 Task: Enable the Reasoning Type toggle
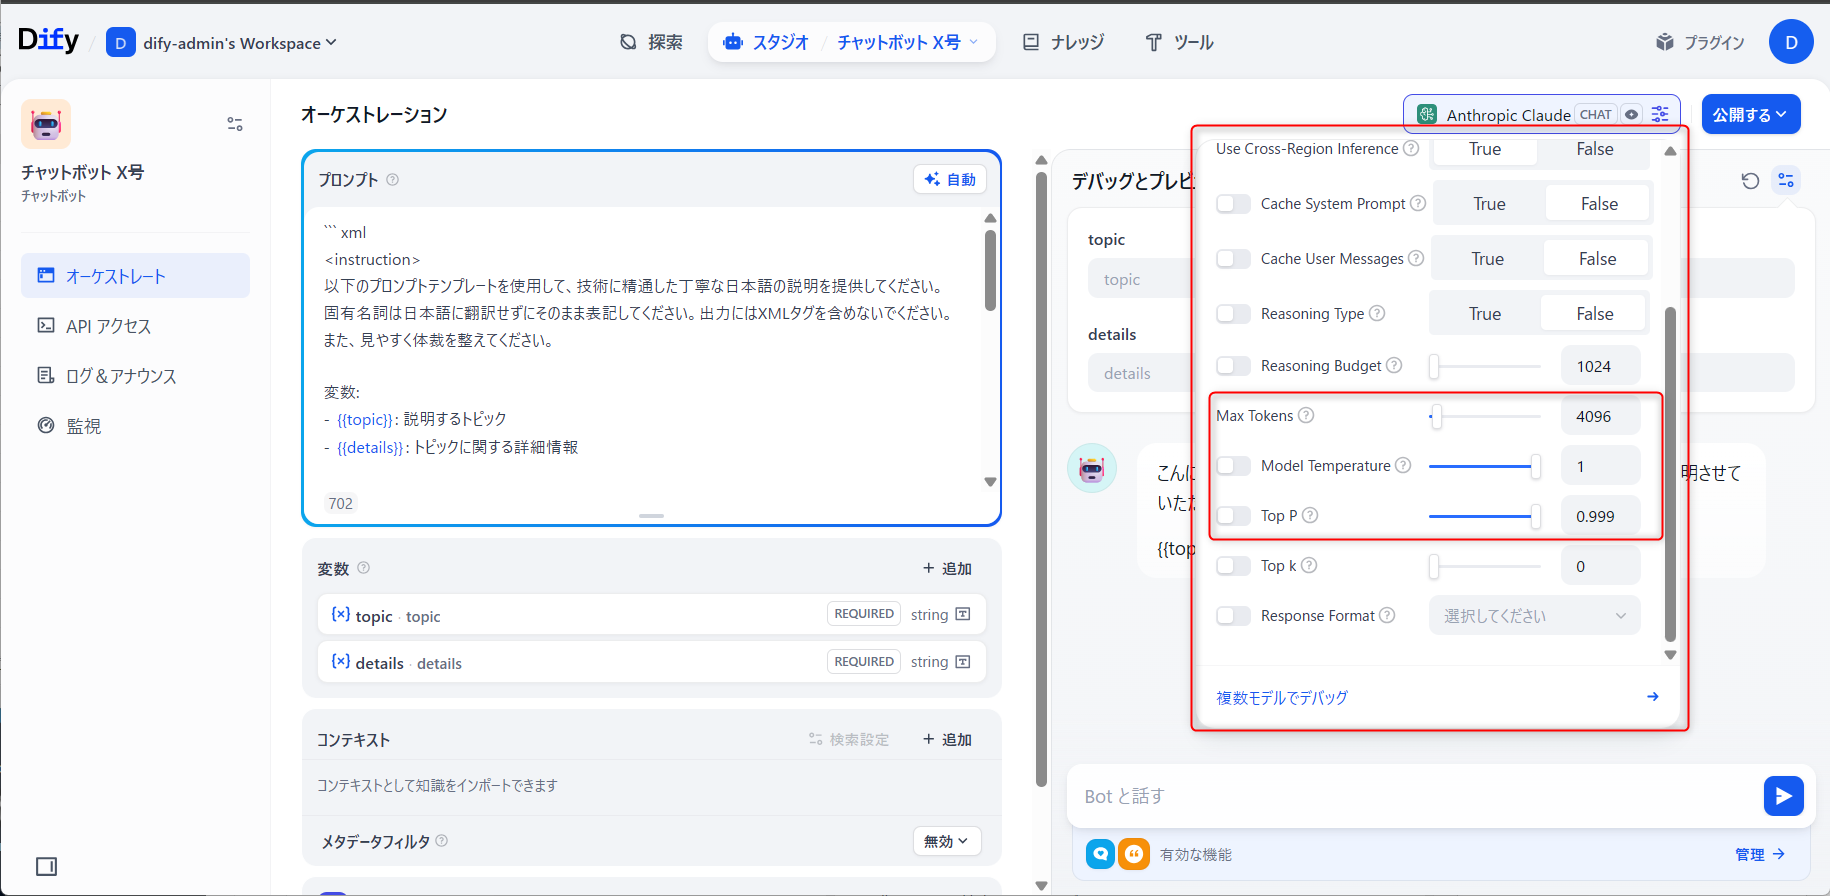point(1233,314)
